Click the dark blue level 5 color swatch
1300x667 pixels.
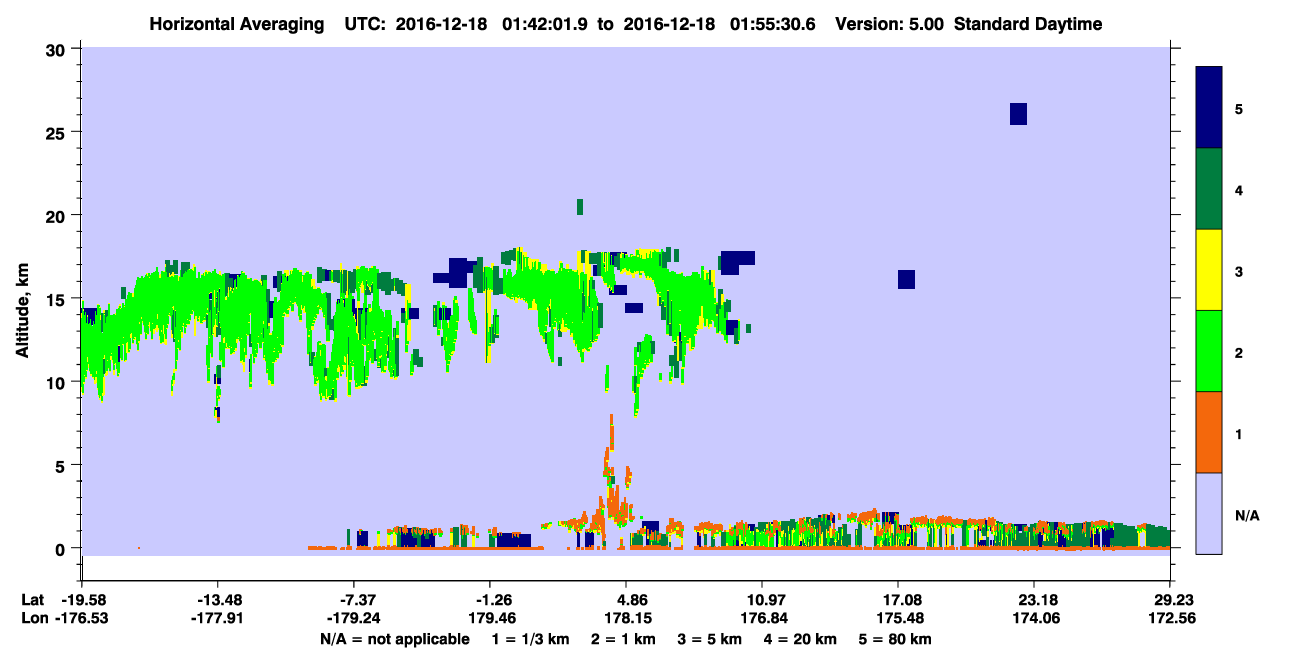(x=1209, y=108)
